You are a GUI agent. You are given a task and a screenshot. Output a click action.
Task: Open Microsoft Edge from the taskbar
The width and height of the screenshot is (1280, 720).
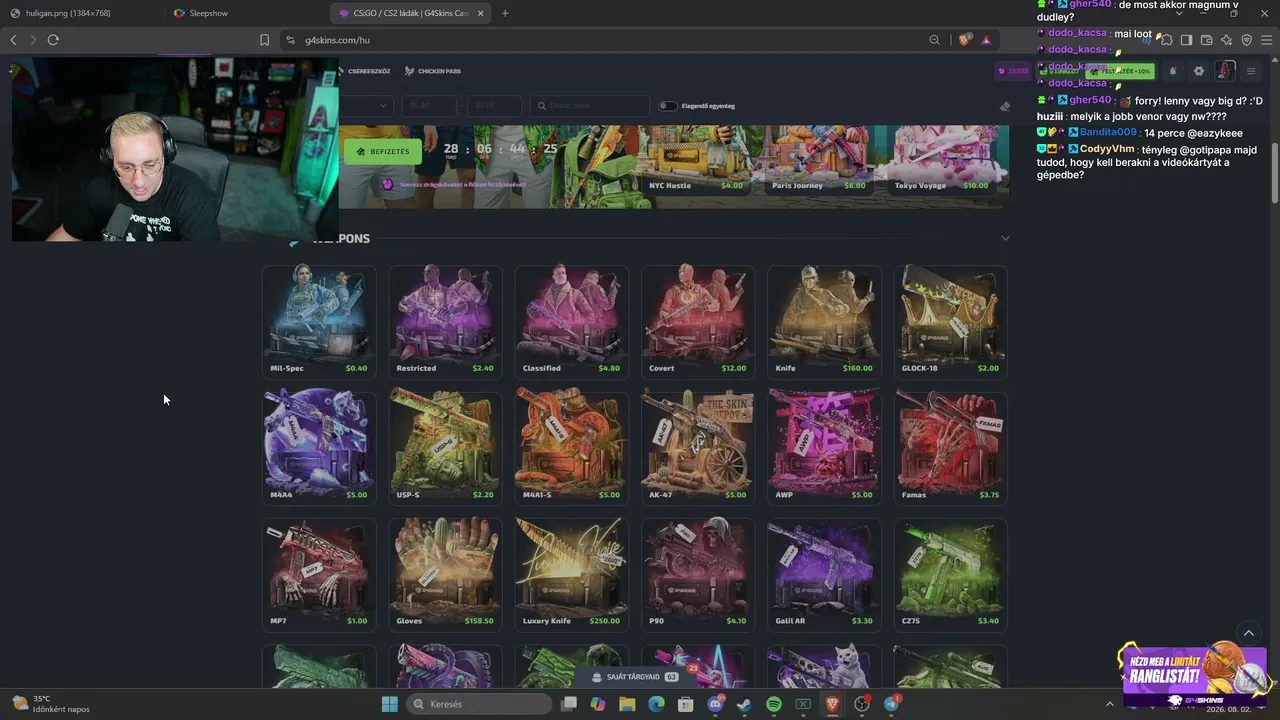pos(656,704)
